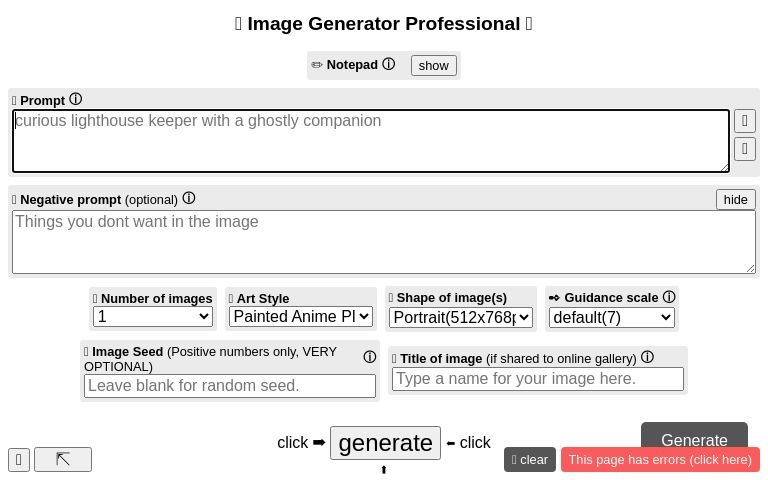Viewport: 768px width, 480px height.
Task: Open the Art Style dropdown
Action: pos(300,316)
